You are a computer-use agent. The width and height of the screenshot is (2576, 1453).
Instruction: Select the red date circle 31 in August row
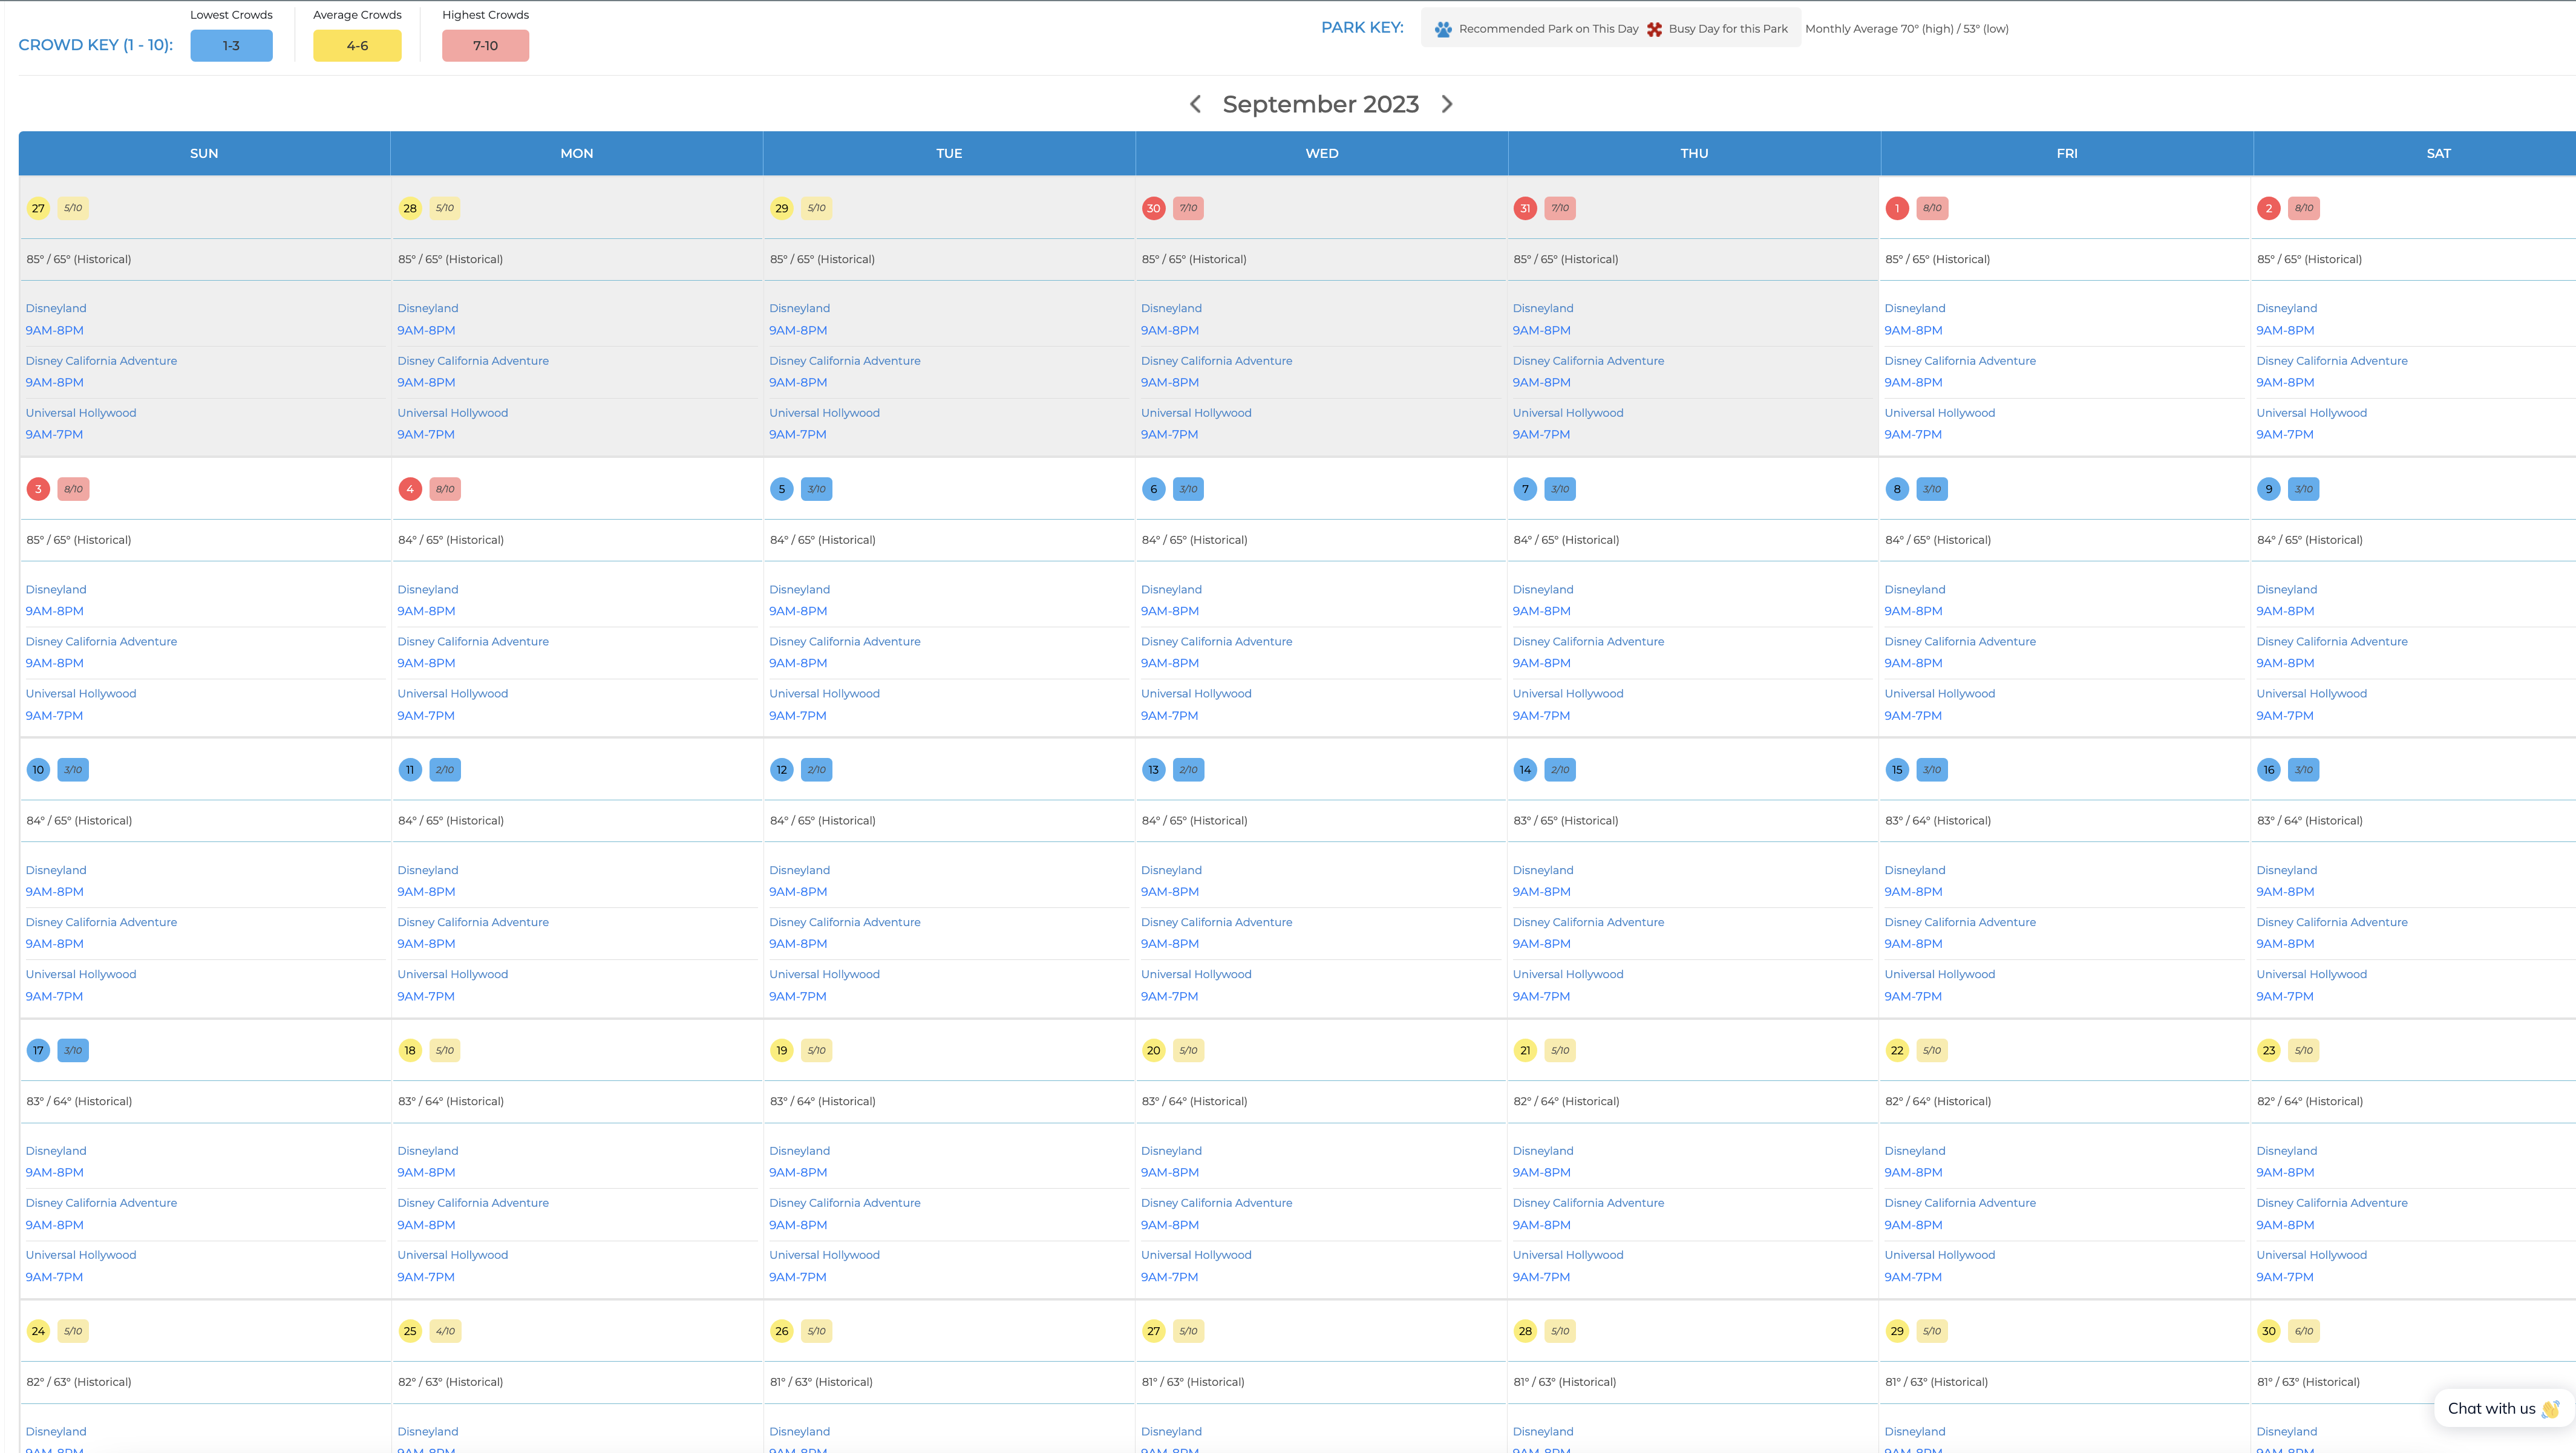(1525, 208)
